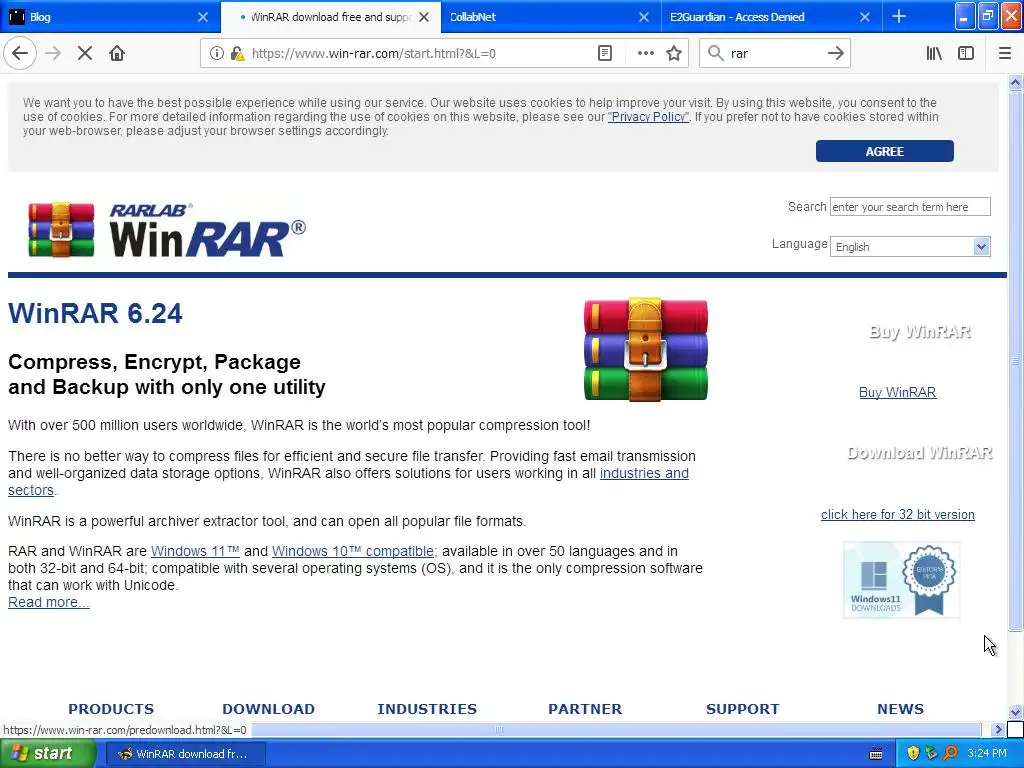1024x768 pixels.
Task: Open Windows 10 compatible link
Action: coord(353,551)
